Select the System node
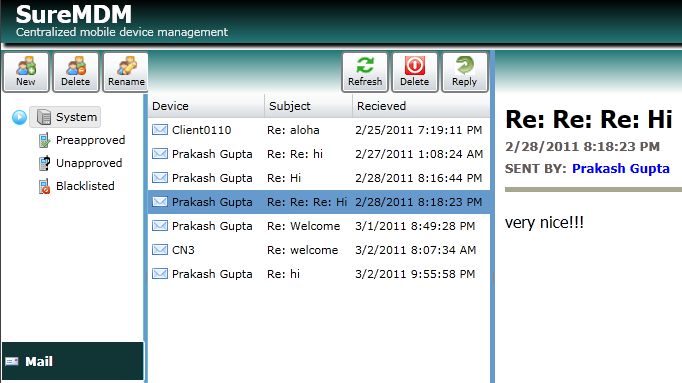682x383 pixels. tap(65, 117)
